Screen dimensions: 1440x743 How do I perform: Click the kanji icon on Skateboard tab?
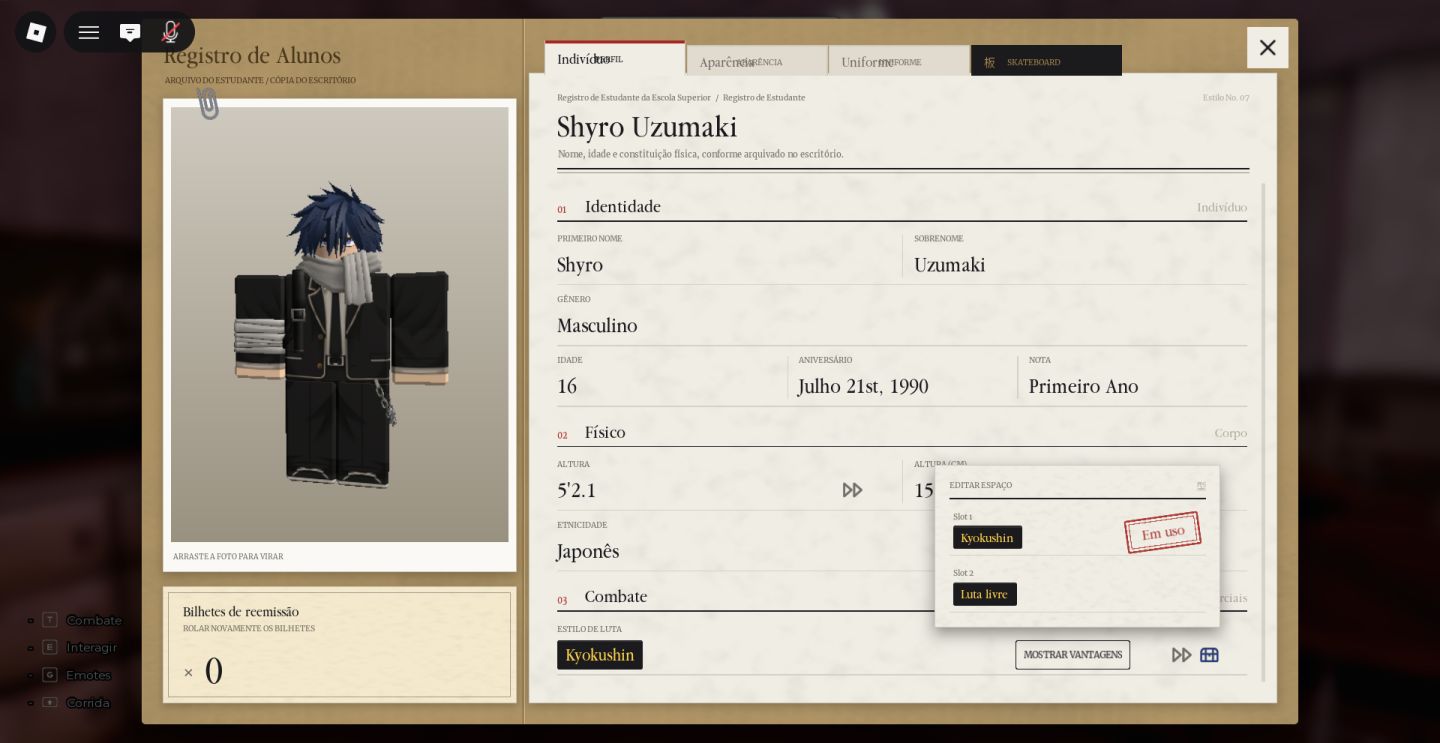[x=989, y=62]
